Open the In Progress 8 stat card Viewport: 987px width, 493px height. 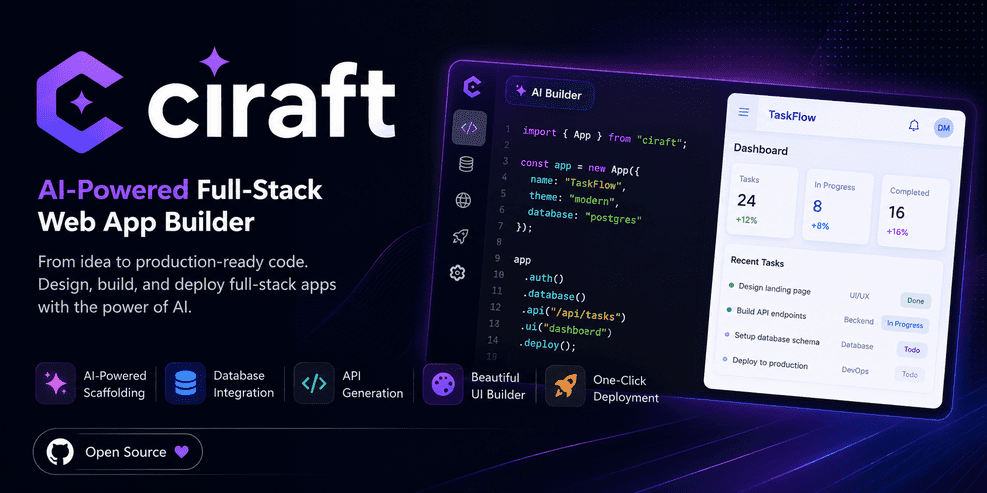click(x=838, y=207)
